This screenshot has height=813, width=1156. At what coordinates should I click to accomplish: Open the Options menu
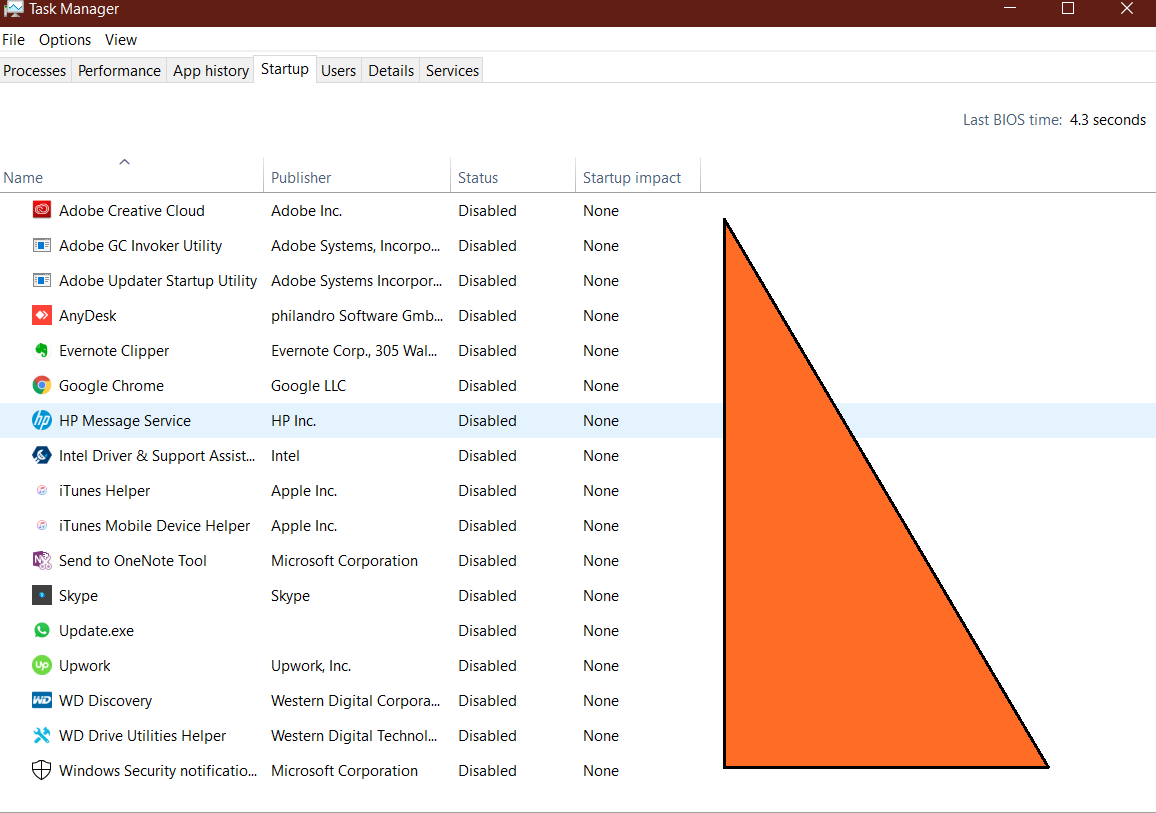click(65, 40)
